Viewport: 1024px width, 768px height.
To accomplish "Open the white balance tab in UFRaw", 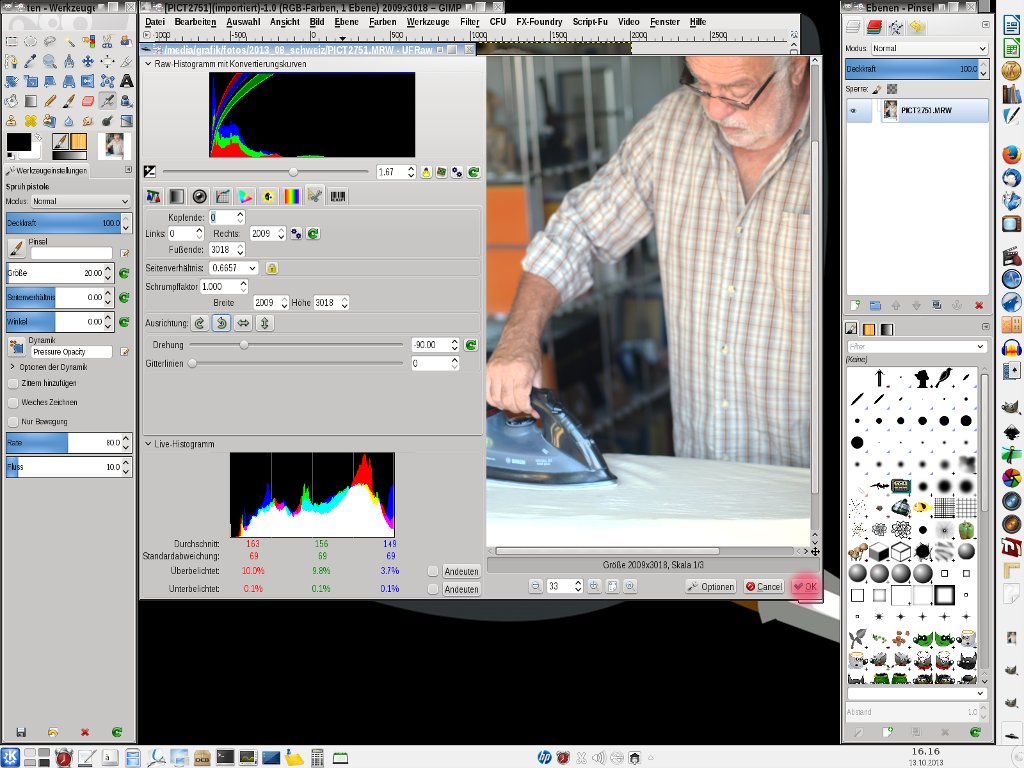I will tap(153, 196).
